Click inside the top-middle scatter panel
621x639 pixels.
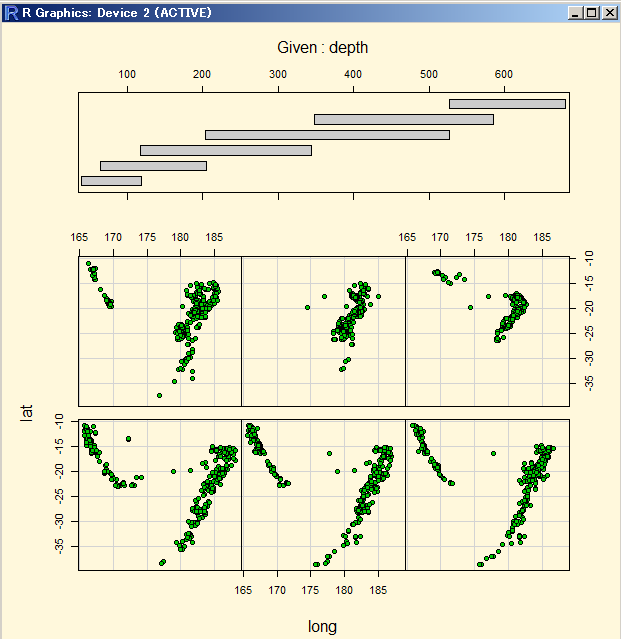[323, 330]
